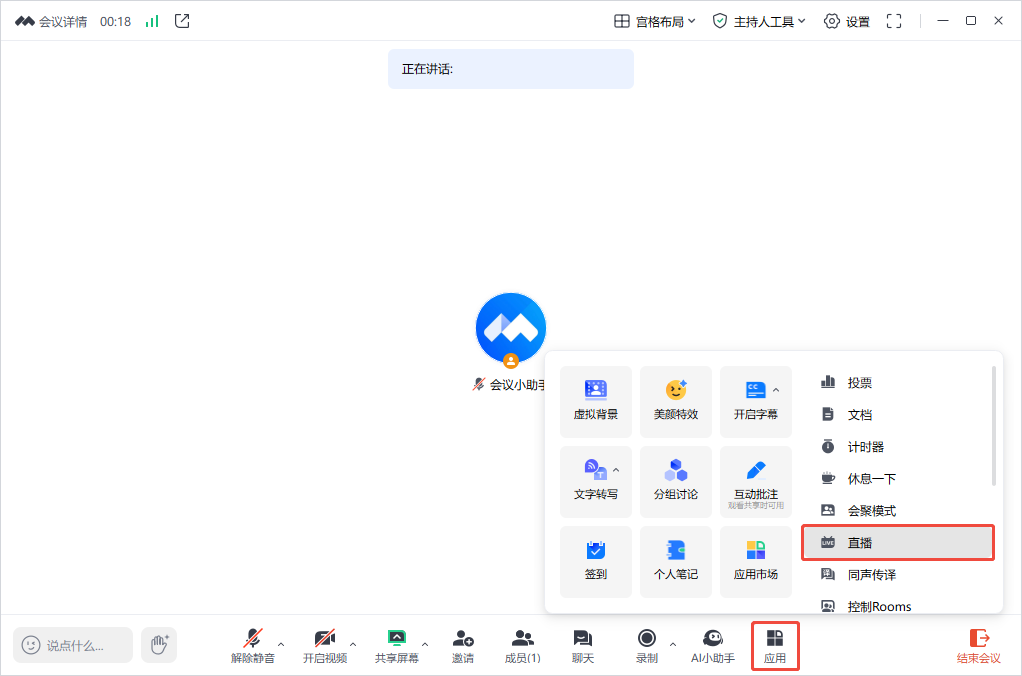Turn on camera with 开启视频
This screenshot has height=676, width=1022.
pyautogui.click(x=325, y=646)
